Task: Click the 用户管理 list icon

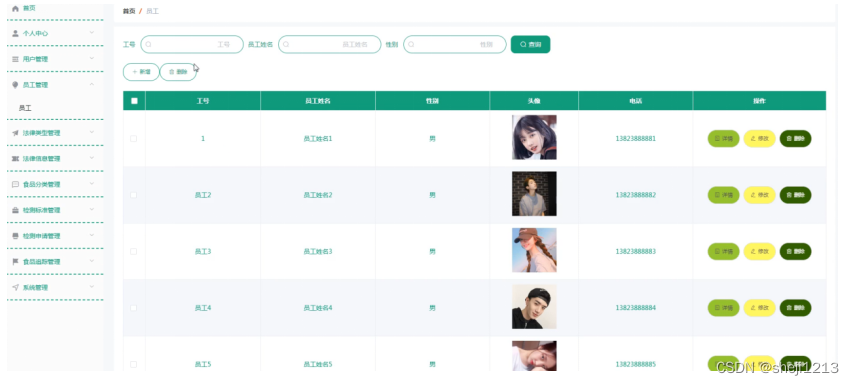Action: tap(15, 59)
